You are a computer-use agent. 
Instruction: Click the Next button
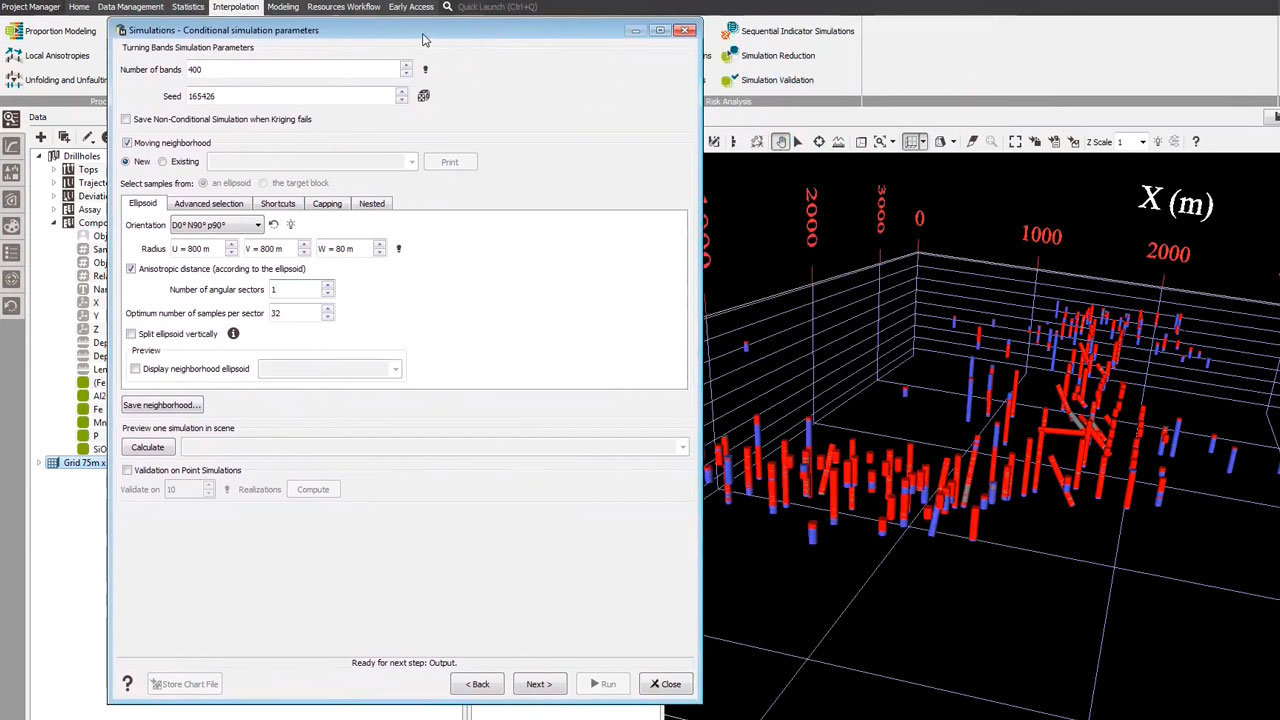(x=538, y=684)
